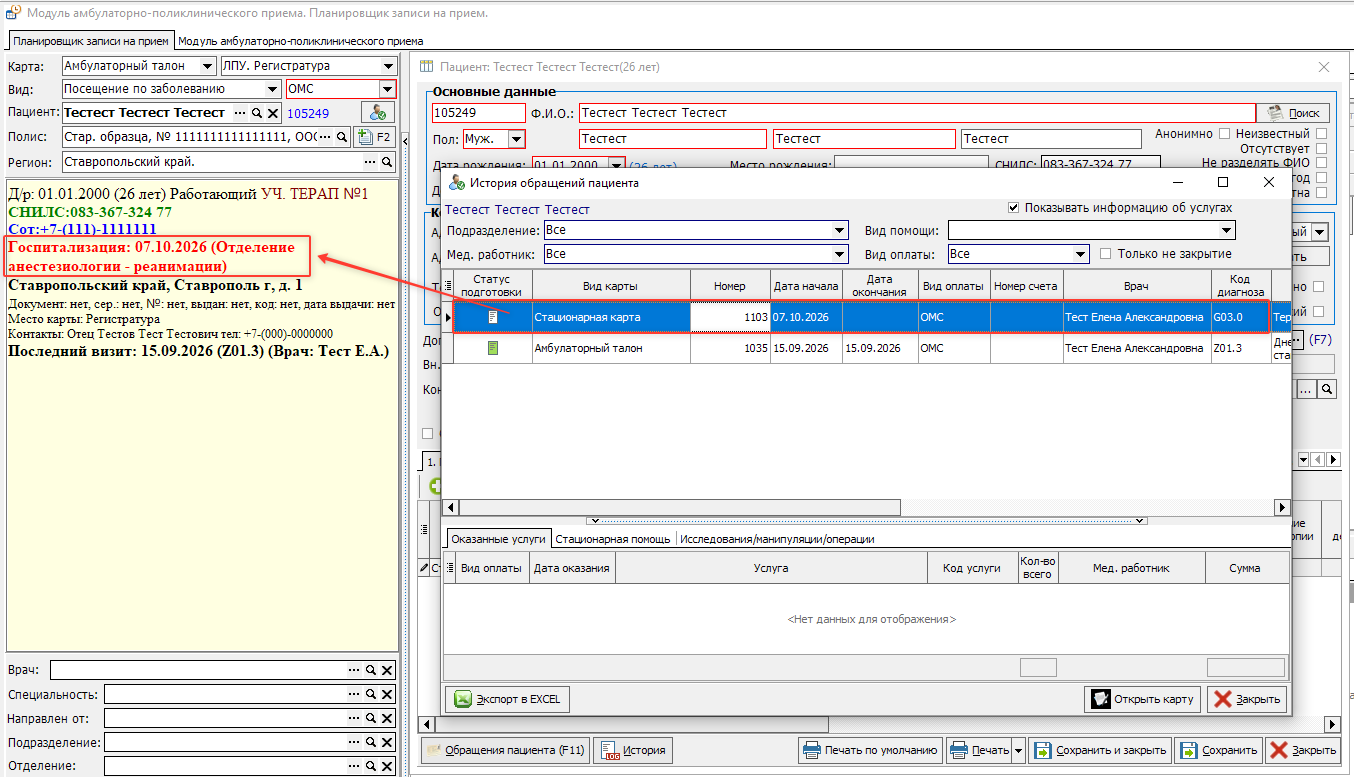The height and width of the screenshot is (777, 1354).
Task: Open the Подразделение dropdown in the history dialog
Action: 839,231
